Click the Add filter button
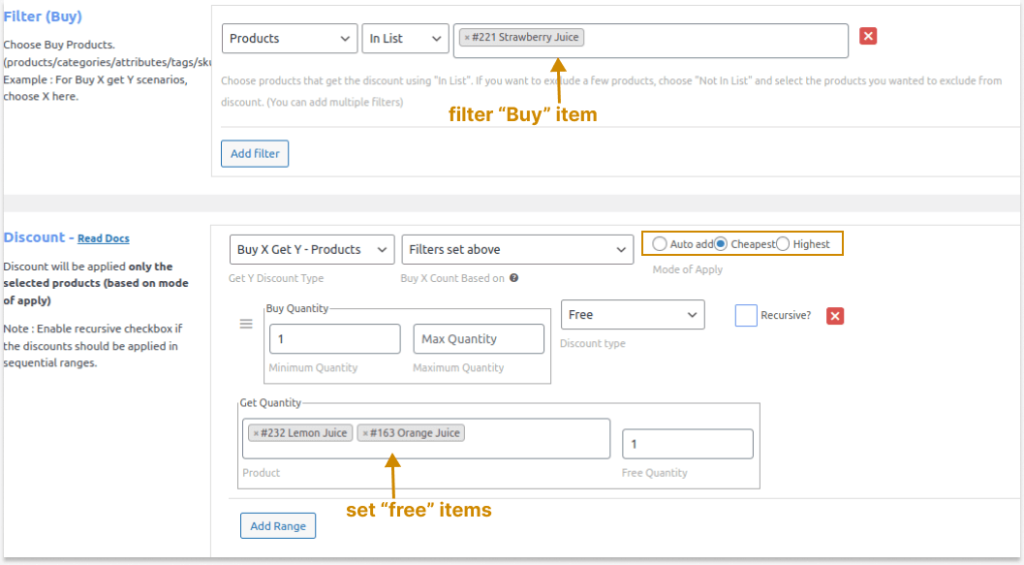The height and width of the screenshot is (565, 1024). [255, 153]
